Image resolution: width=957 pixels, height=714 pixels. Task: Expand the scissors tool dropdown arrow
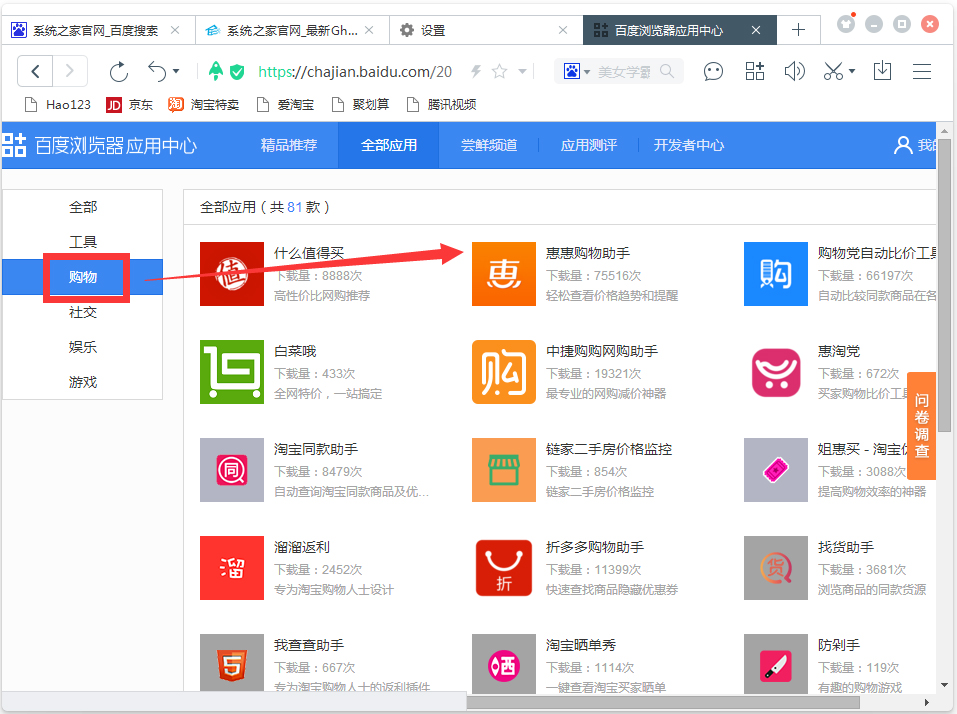[852, 71]
